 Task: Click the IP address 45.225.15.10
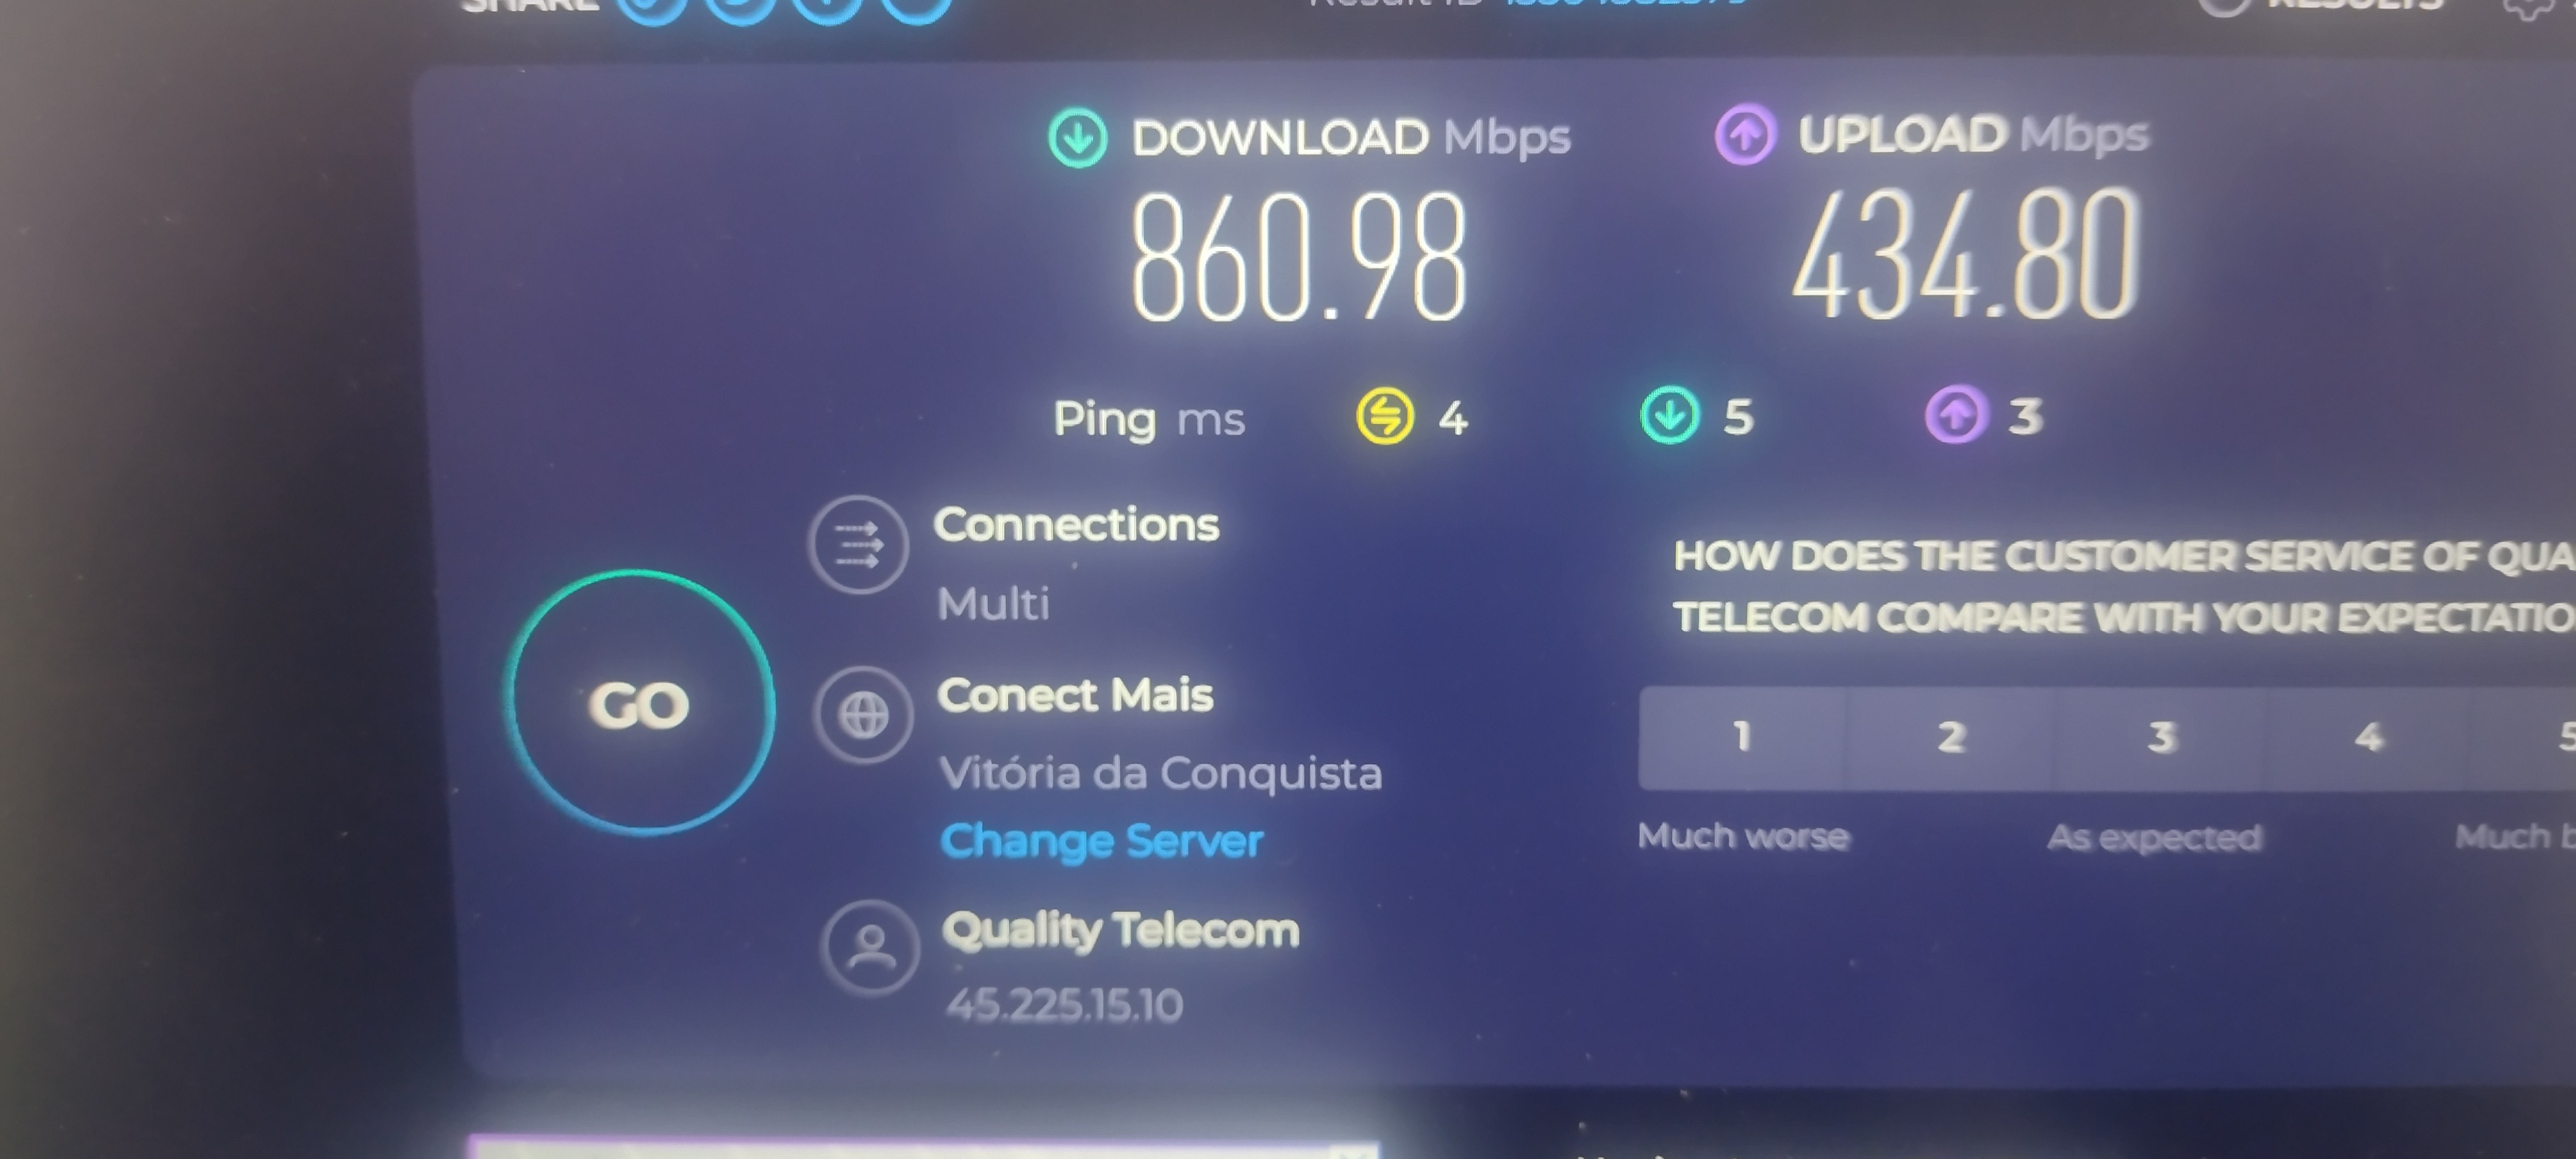(1065, 1005)
